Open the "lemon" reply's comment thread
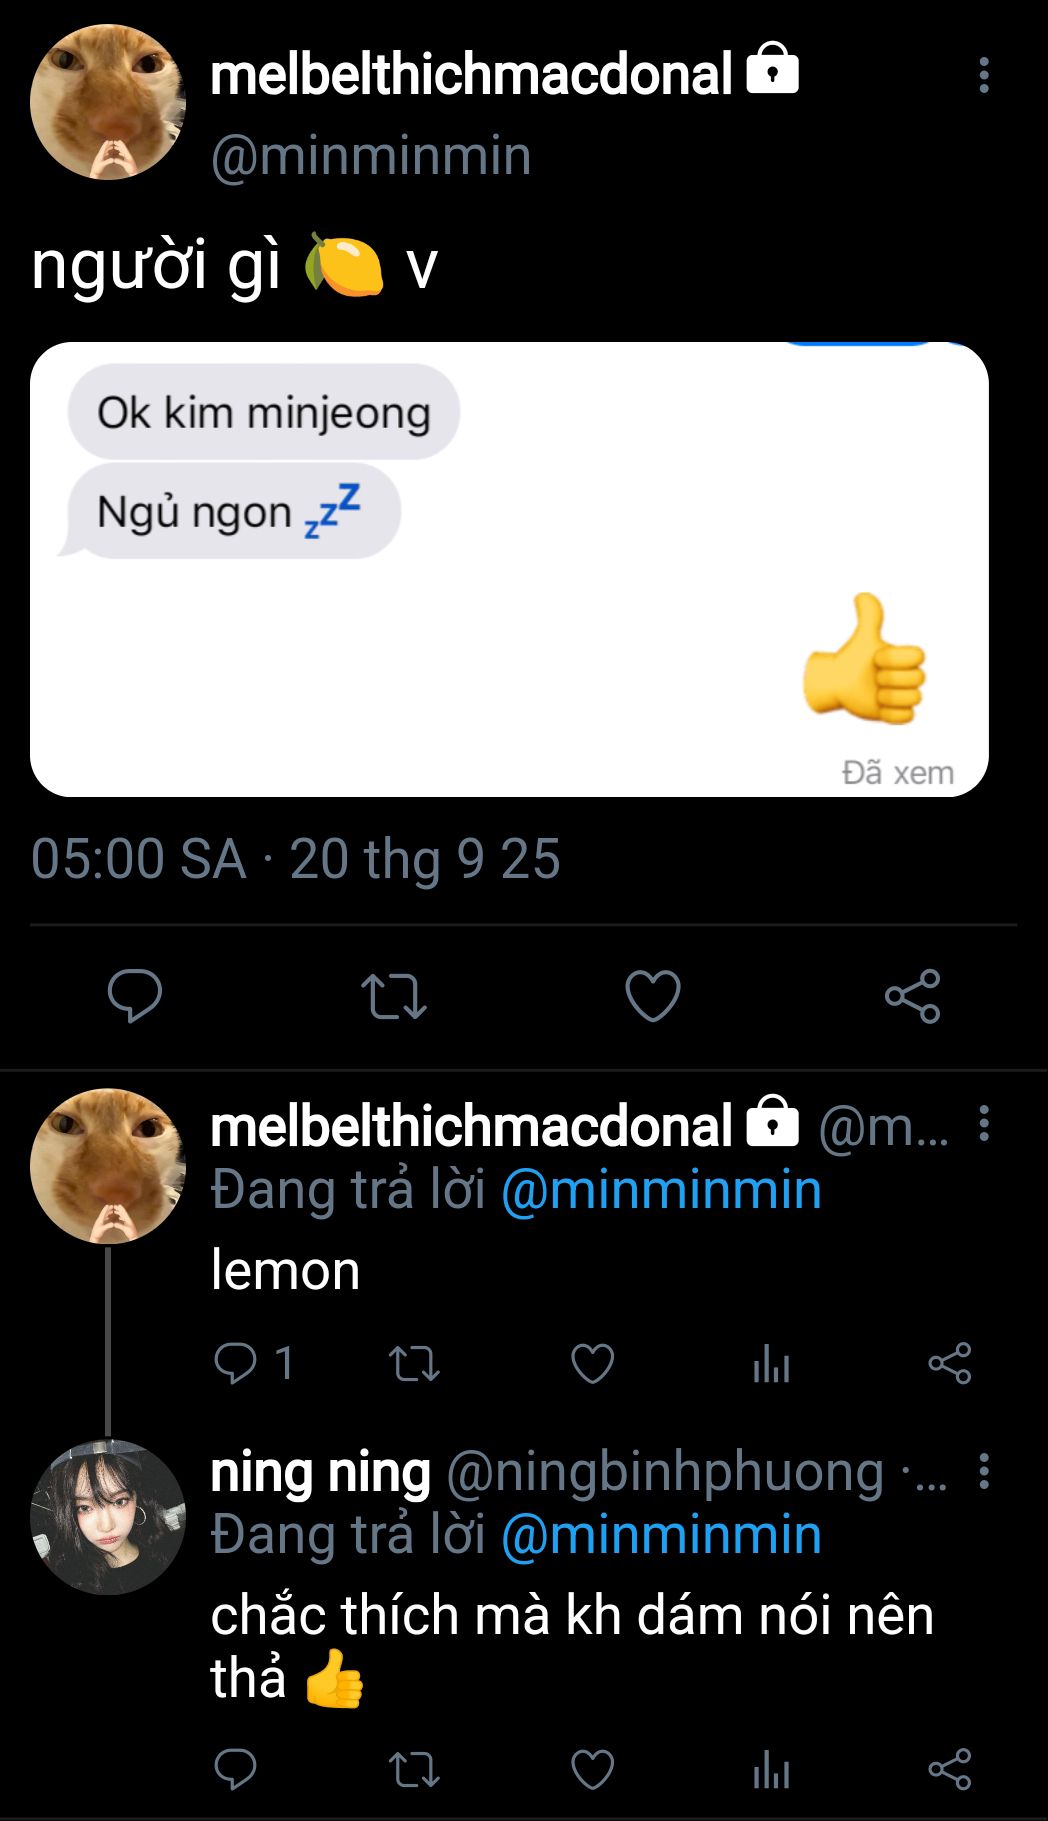Viewport: 1048px width, 1821px height. point(237,1363)
